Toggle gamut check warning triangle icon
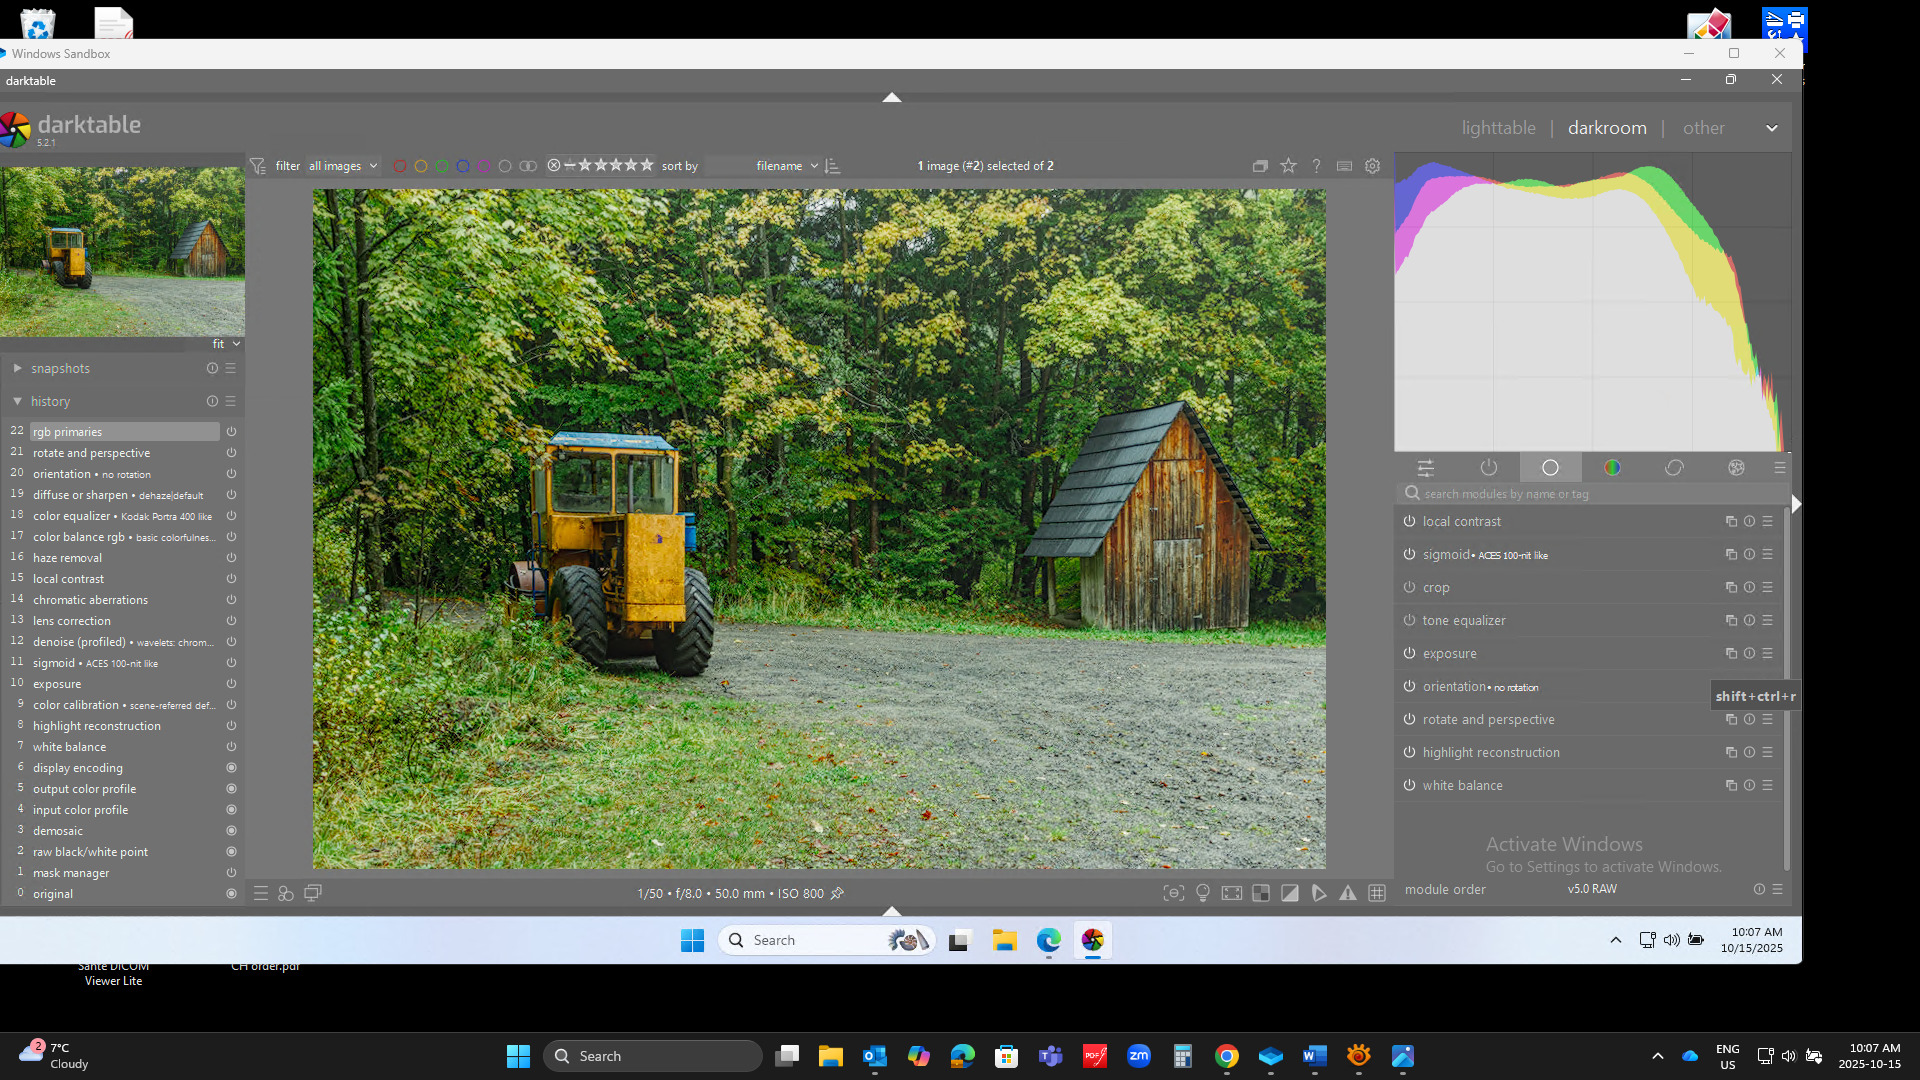Viewport: 1920px width, 1080px height. tap(1348, 893)
